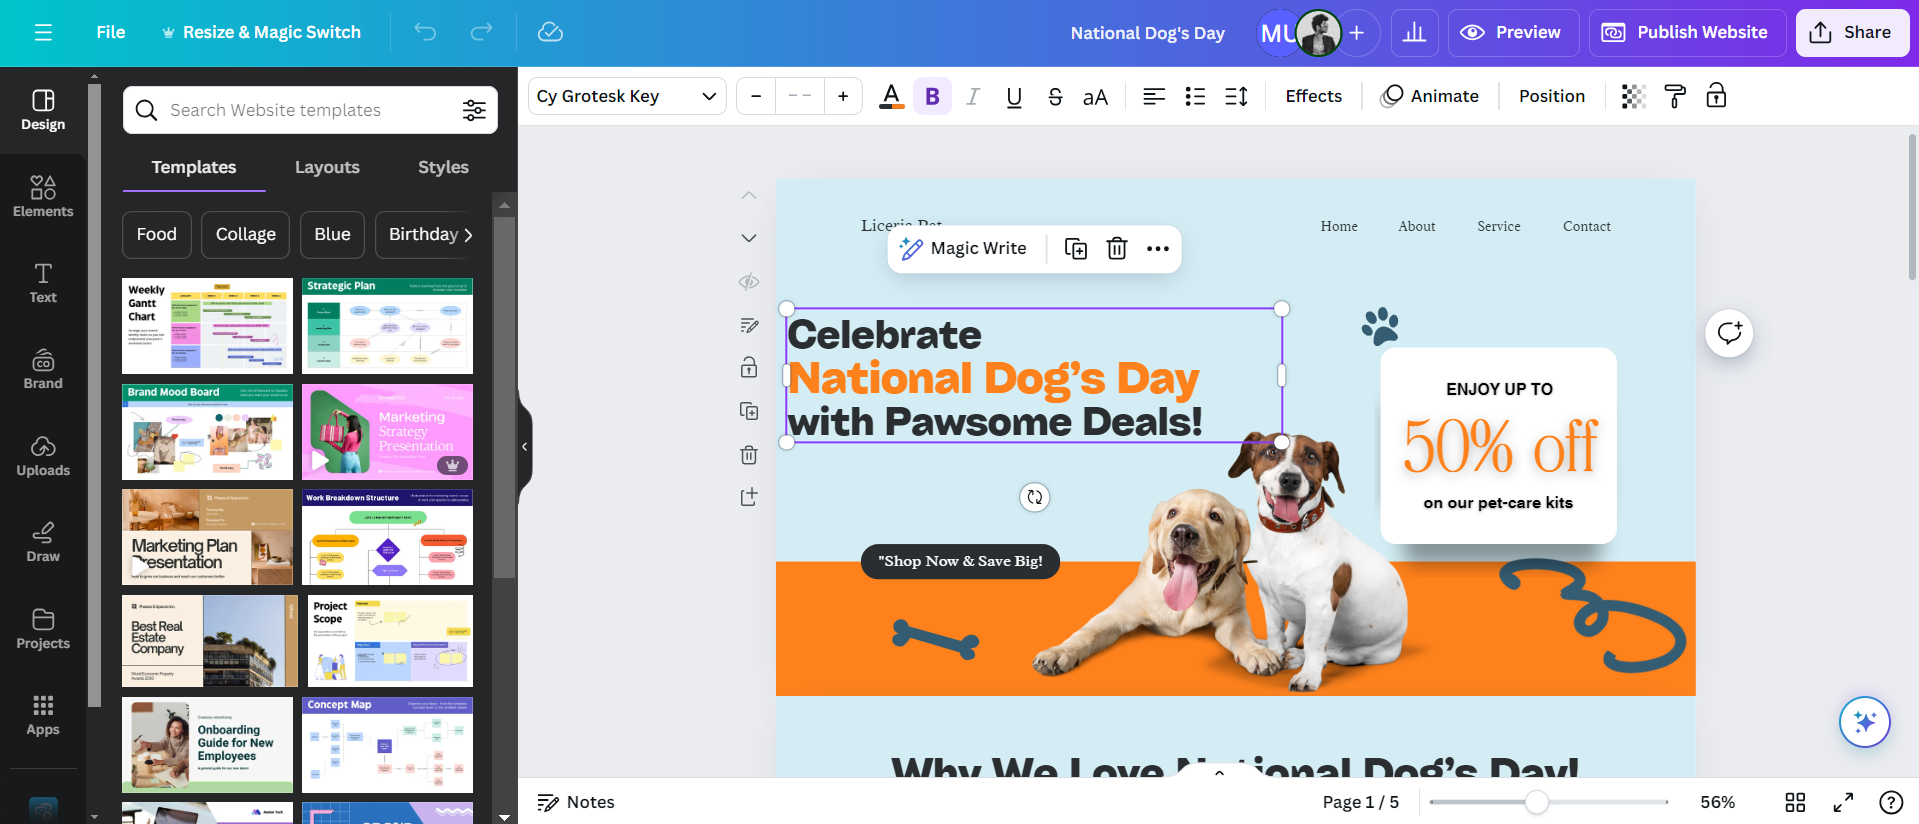Adjust the zoom slider handle
The width and height of the screenshot is (1919, 824).
coord(1537,802)
